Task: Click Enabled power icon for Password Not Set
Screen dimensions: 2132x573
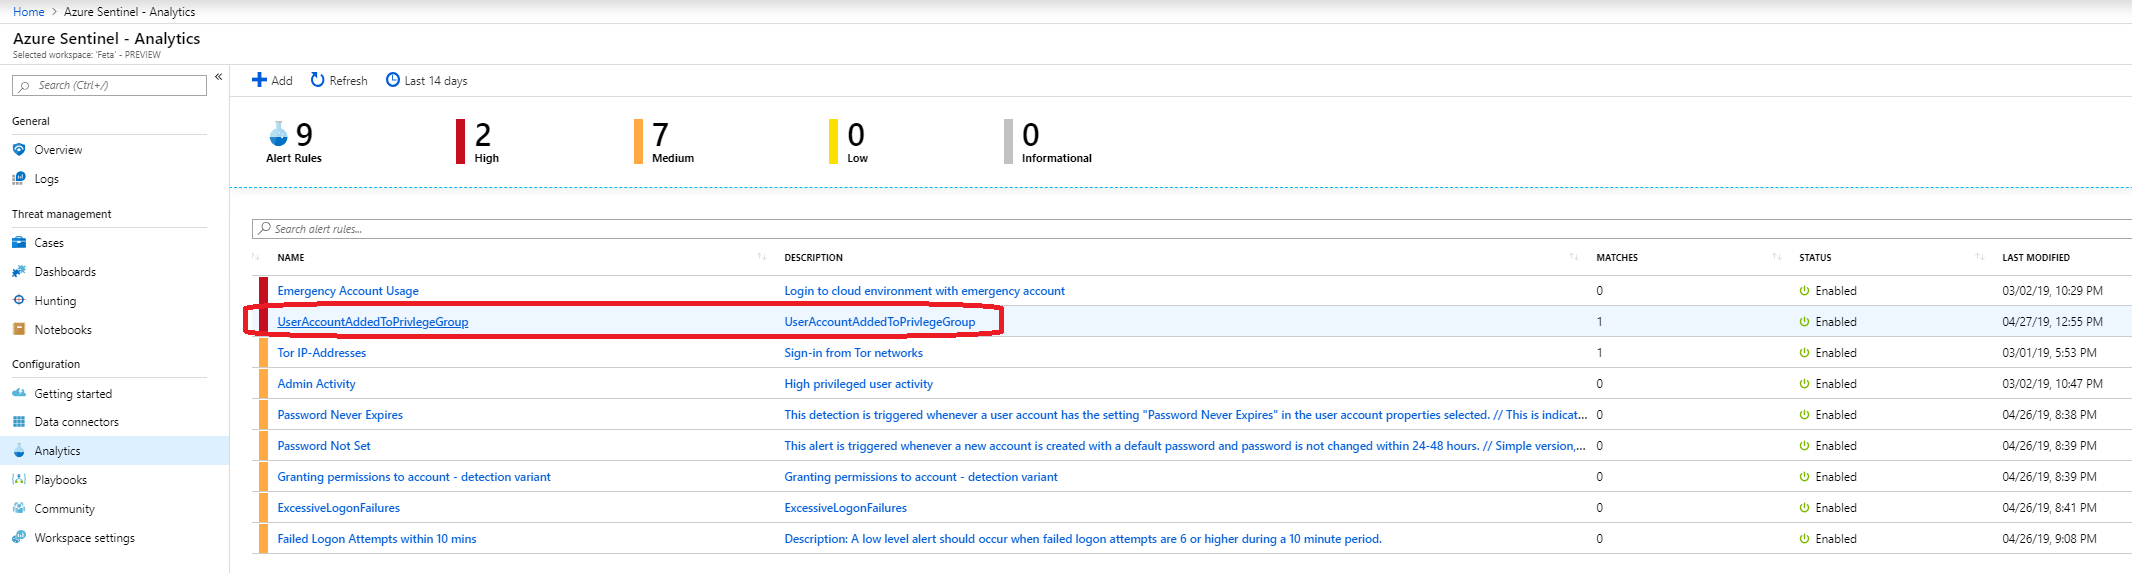Action: (1805, 446)
